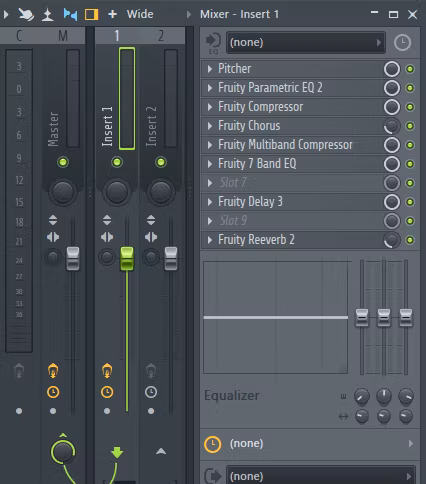Open audio input source dropdown at top
426x484 pixels.
coord(306,42)
